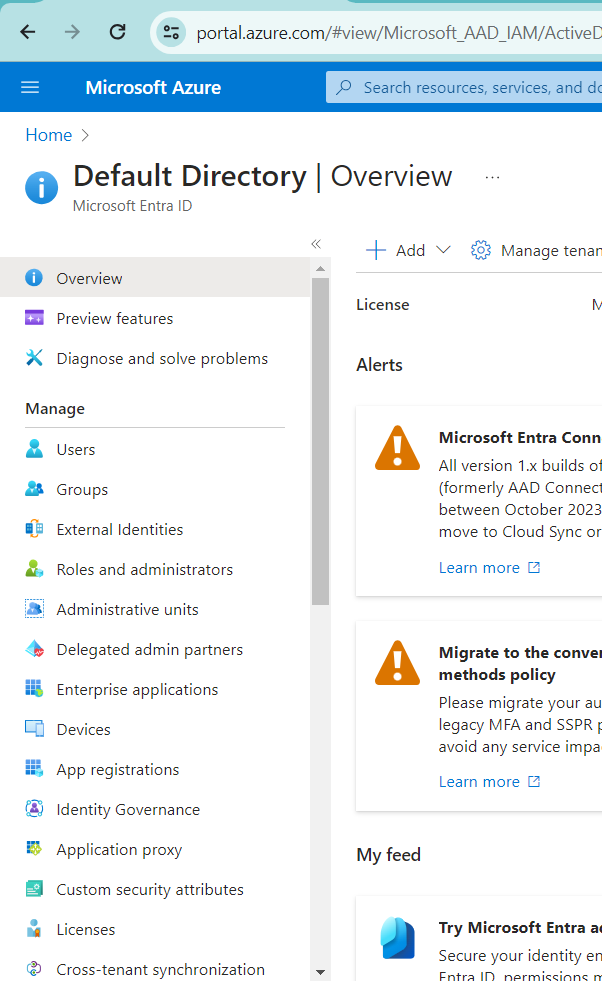Collapse the sidebar with the double chevron
The width and height of the screenshot is (602, 981).
(316, 244)
